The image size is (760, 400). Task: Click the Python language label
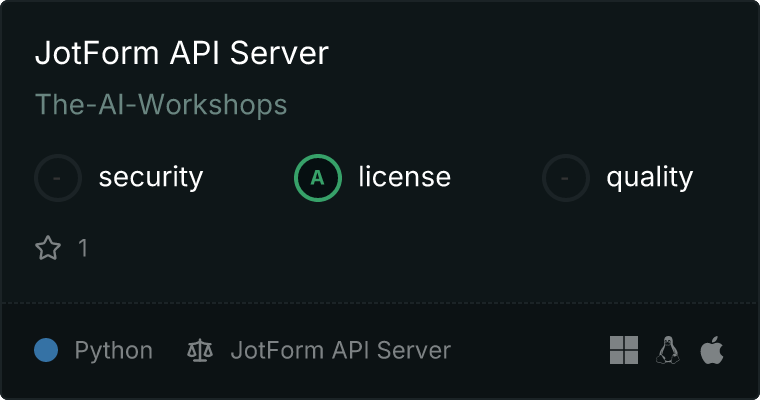click(x=114, y=351)
